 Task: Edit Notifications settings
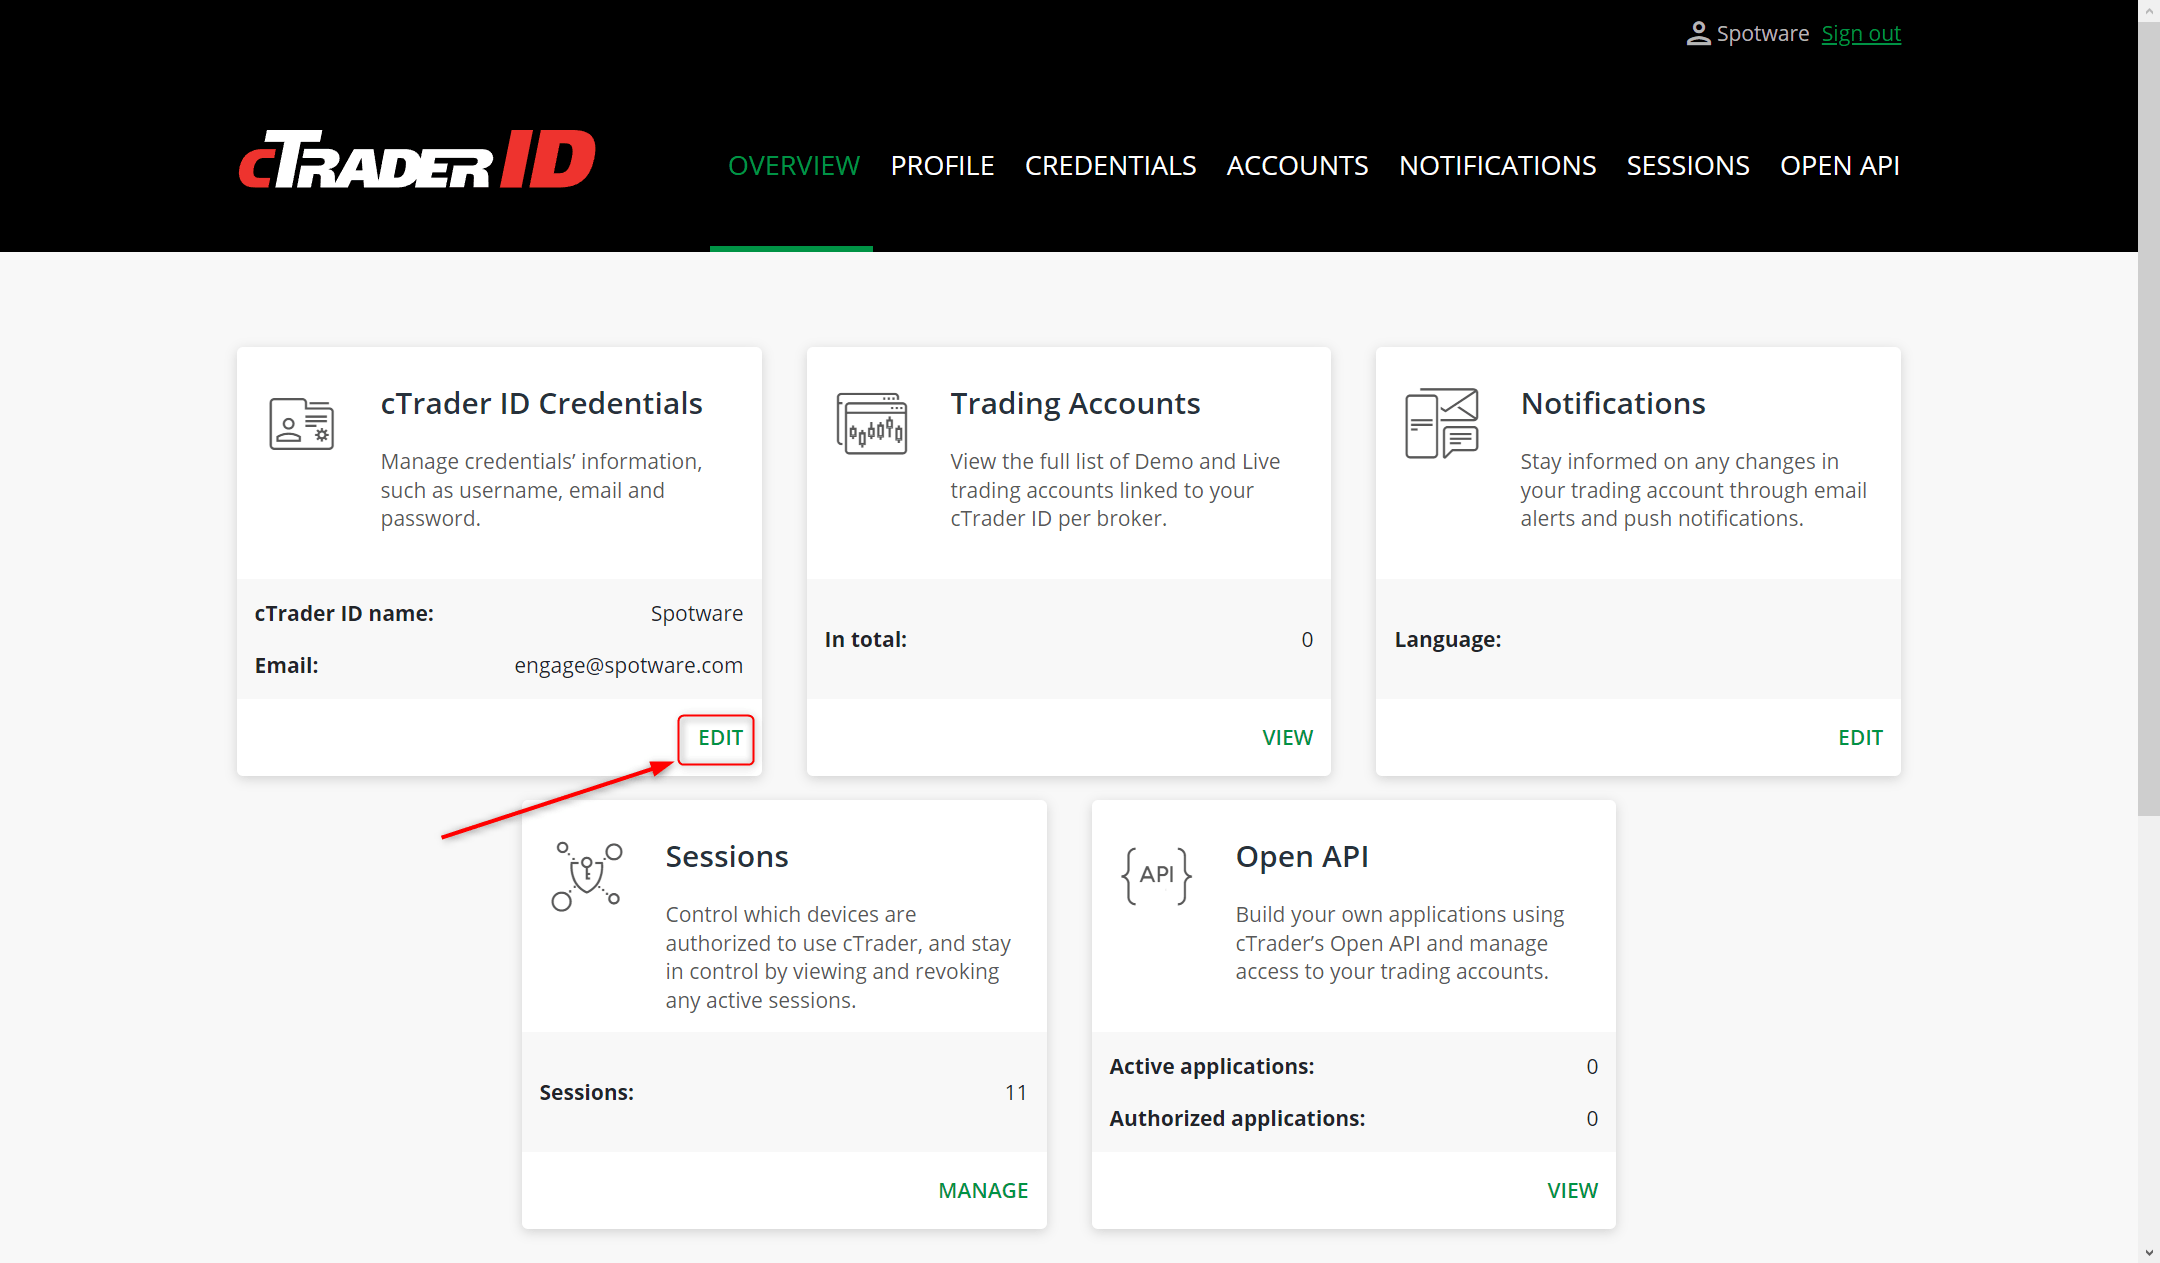pos(1860,738)
